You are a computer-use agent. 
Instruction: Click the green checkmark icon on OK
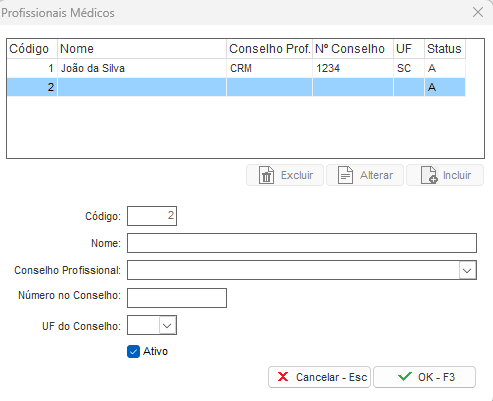405,377
